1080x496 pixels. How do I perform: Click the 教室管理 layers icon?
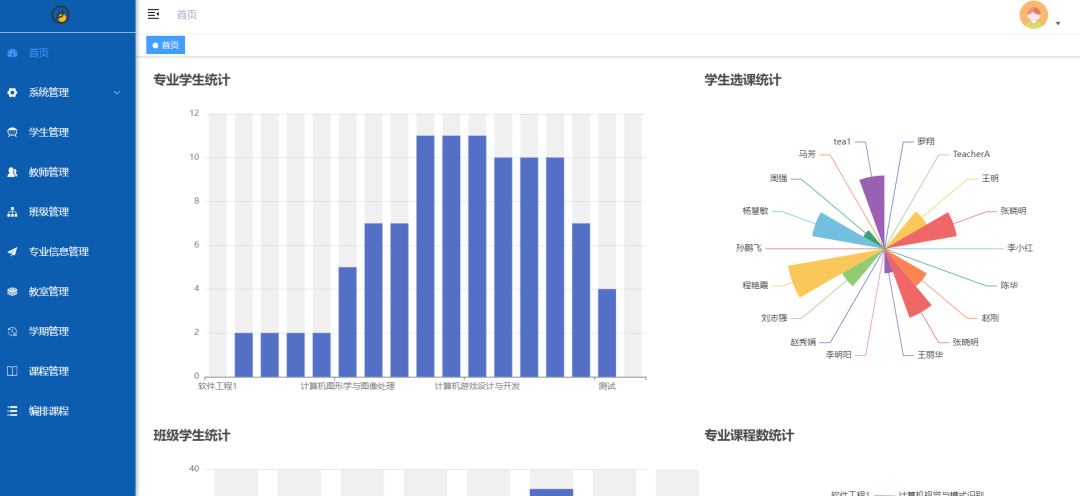(x=12, y=291)
